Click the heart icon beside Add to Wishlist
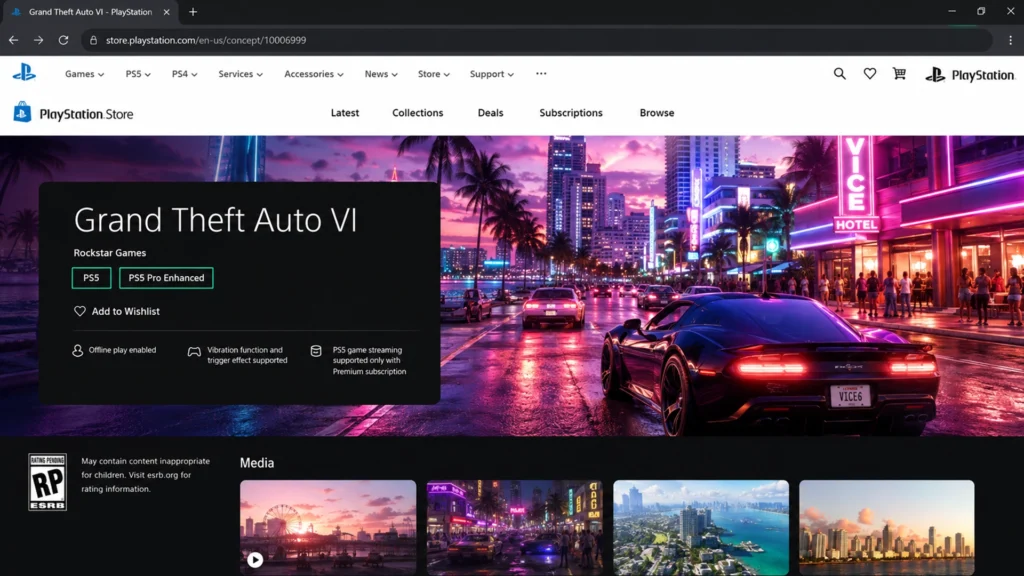 80,312
